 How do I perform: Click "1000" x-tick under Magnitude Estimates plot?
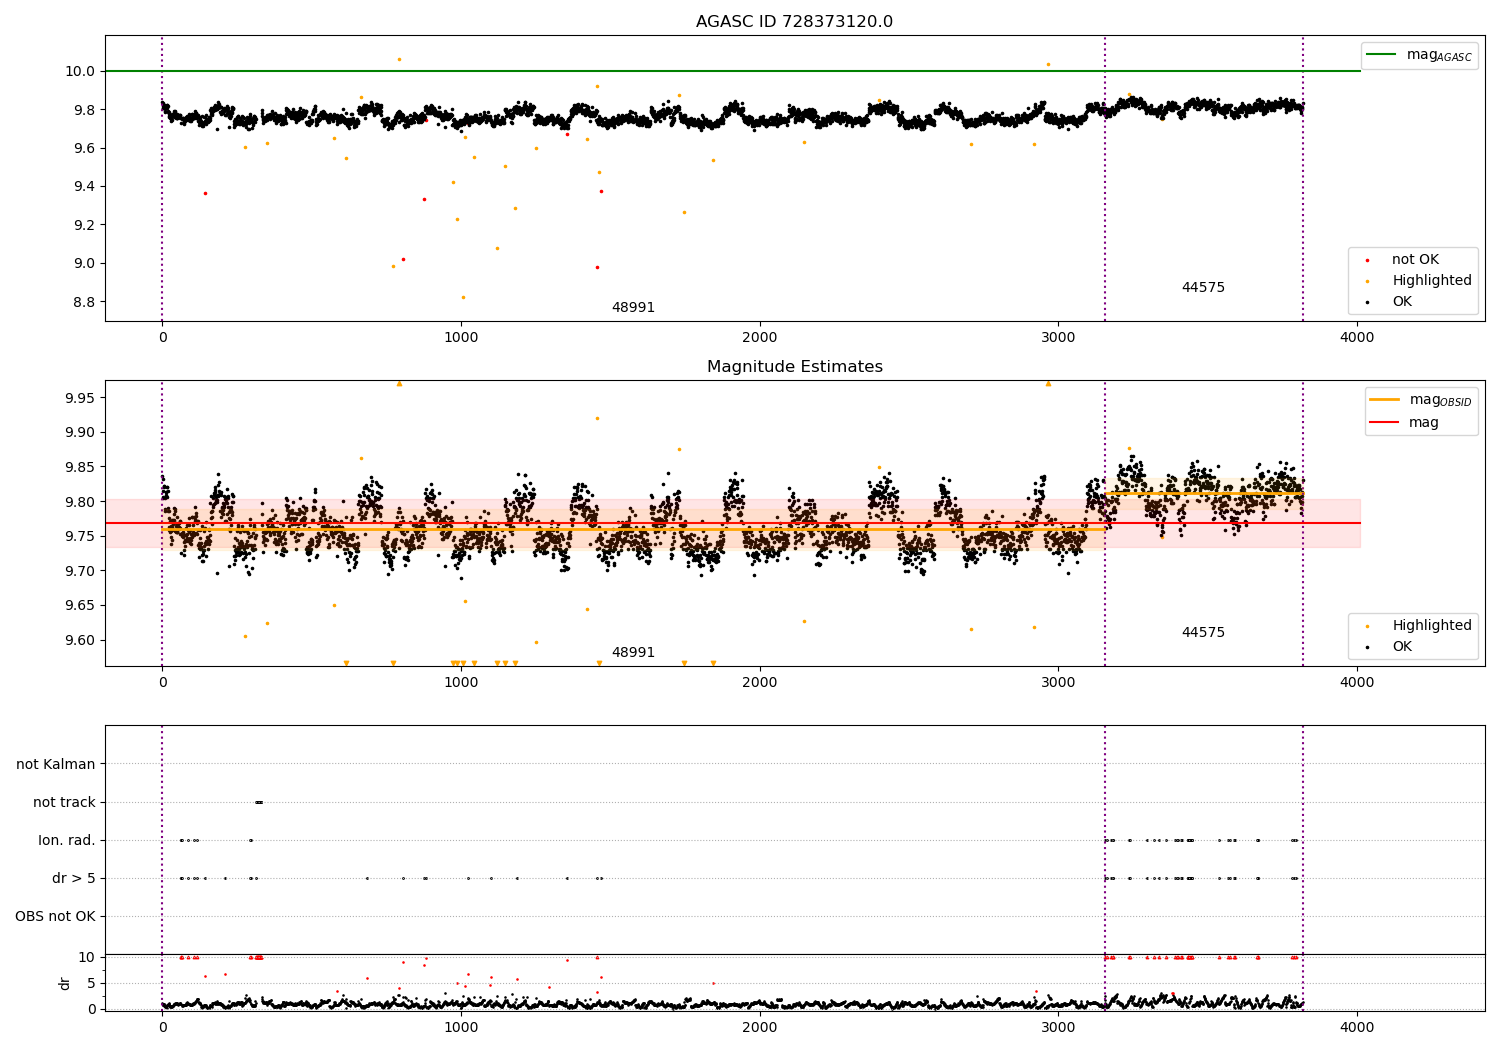pyautogui.click(x=461, y=683)
